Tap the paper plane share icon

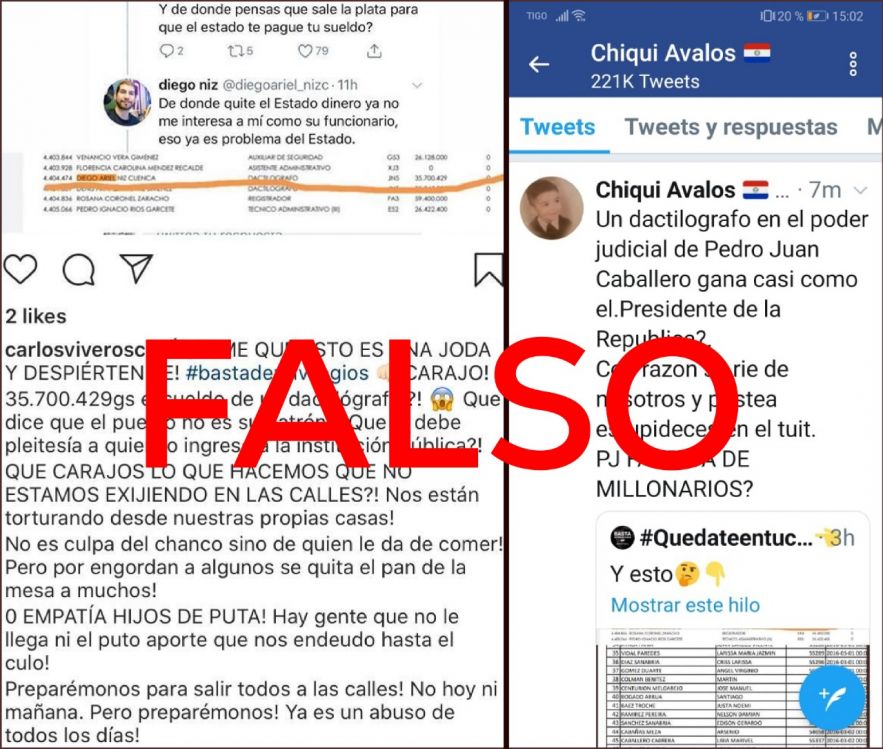[136, 268]
